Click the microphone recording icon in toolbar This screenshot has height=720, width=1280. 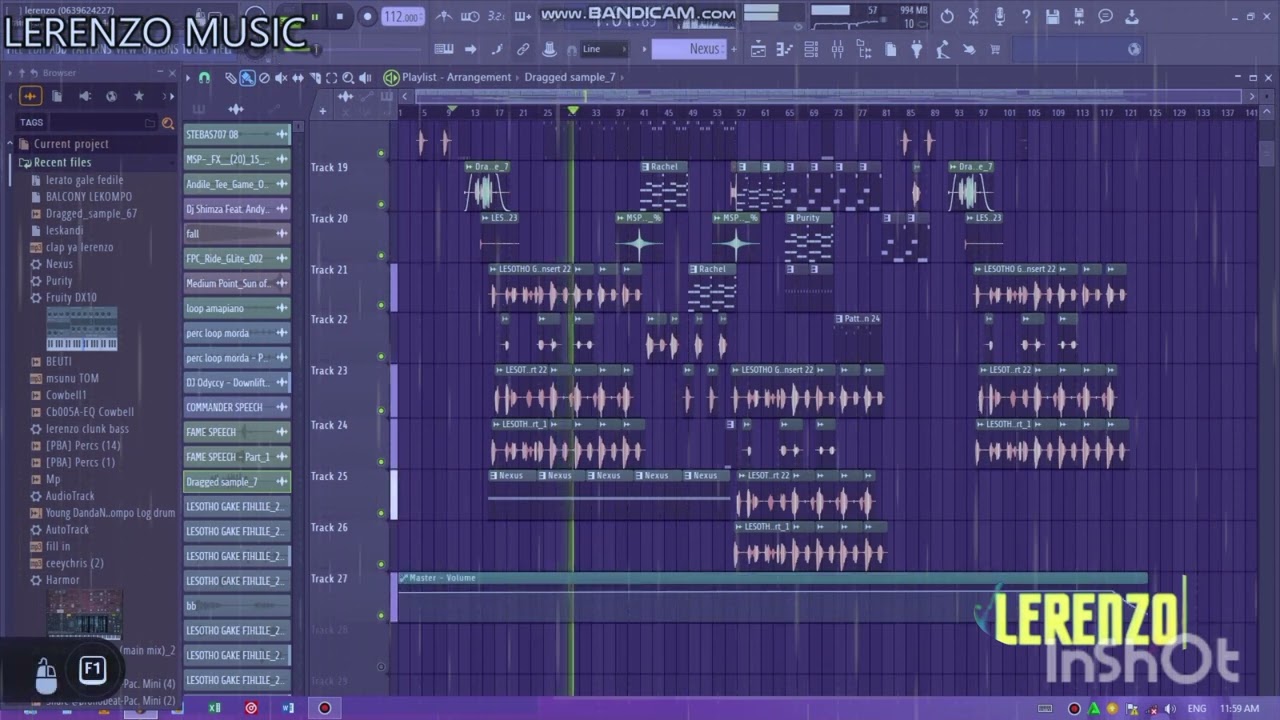999,17
